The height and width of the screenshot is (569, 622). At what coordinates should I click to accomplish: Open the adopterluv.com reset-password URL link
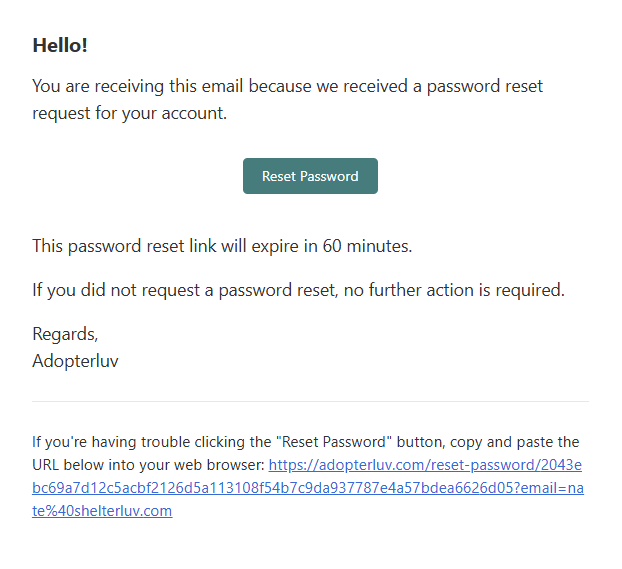(425, 465)
